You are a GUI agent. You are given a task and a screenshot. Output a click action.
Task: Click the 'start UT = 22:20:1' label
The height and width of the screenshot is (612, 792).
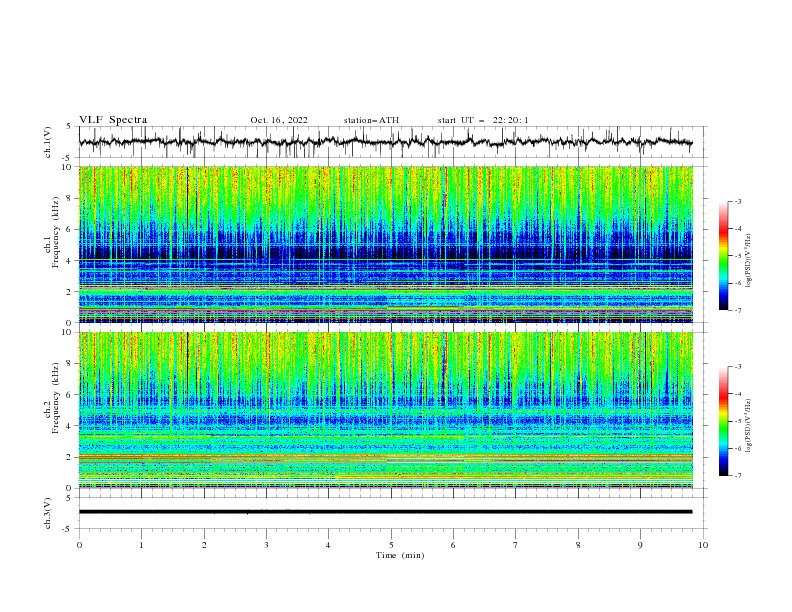(483, 120)
